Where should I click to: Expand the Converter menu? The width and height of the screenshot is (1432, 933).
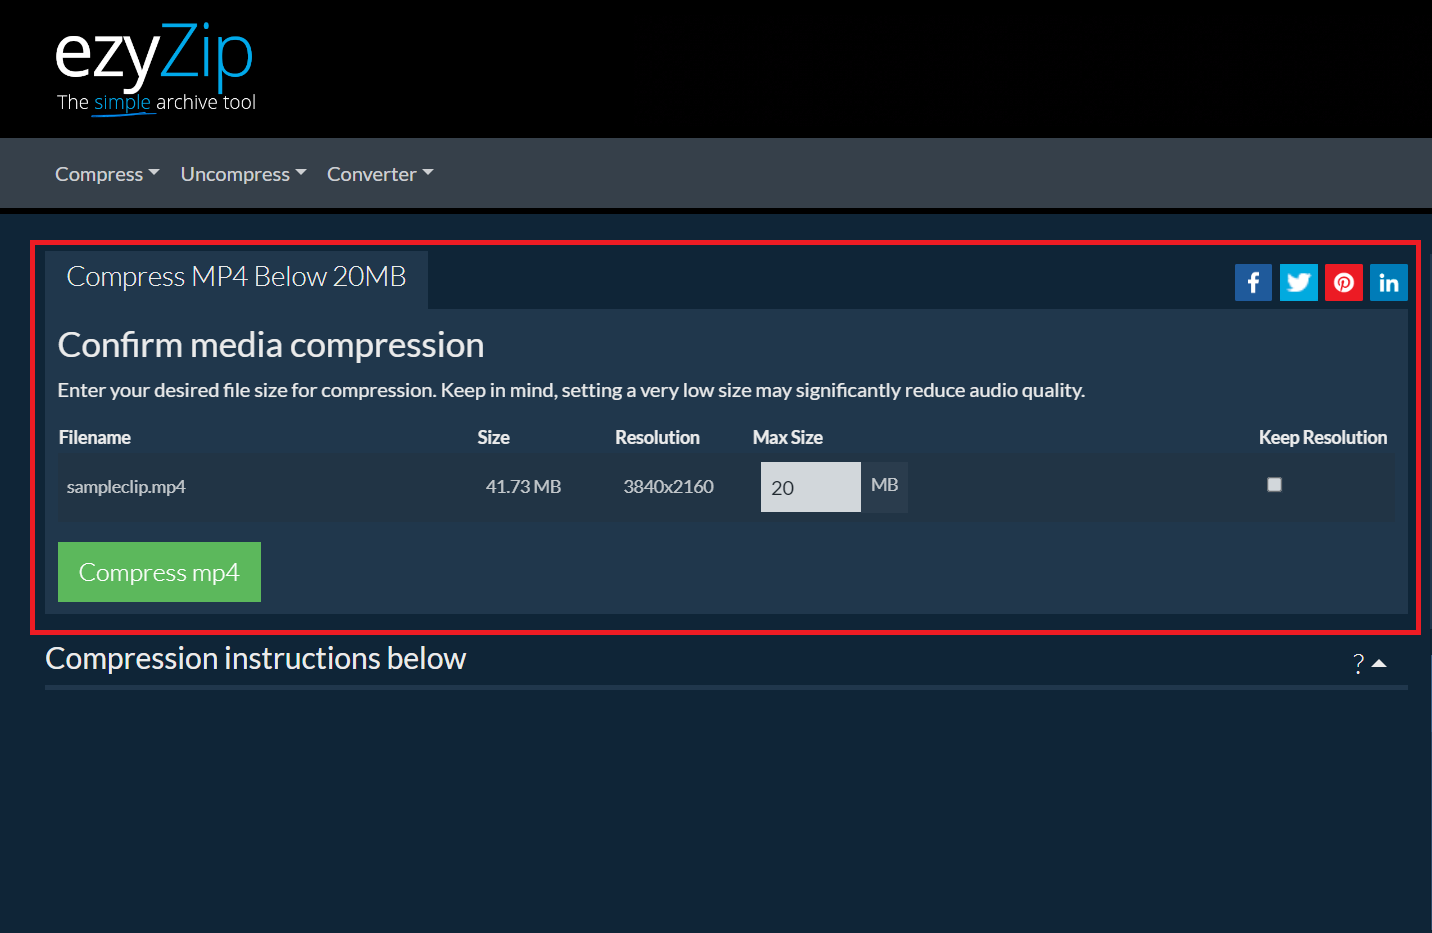(x=379, y=173)
